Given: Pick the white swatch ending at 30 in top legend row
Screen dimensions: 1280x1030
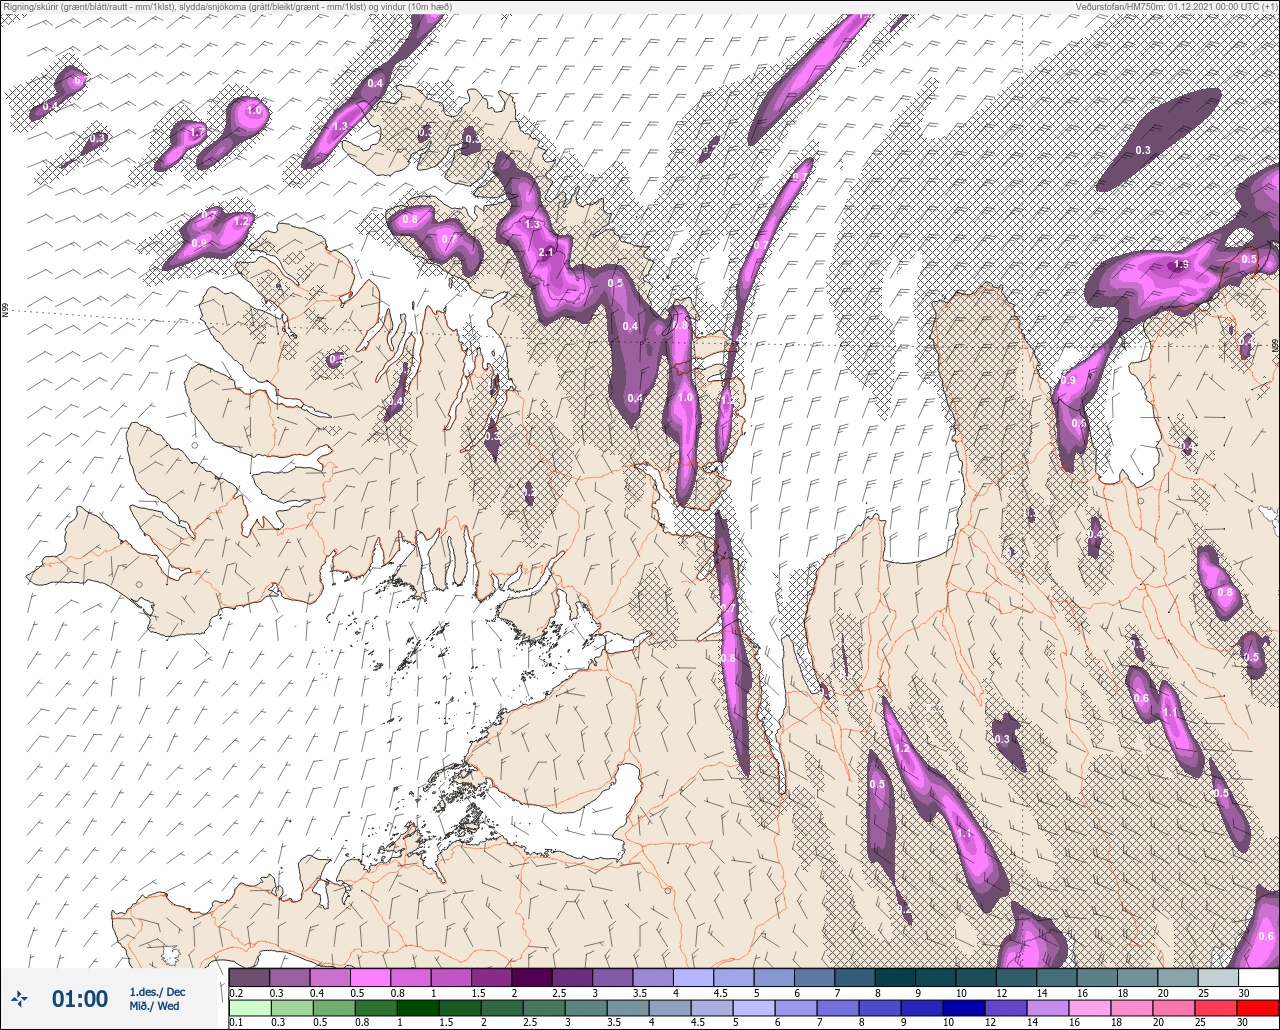Looking at the screenshot, I should point(1259,977).
